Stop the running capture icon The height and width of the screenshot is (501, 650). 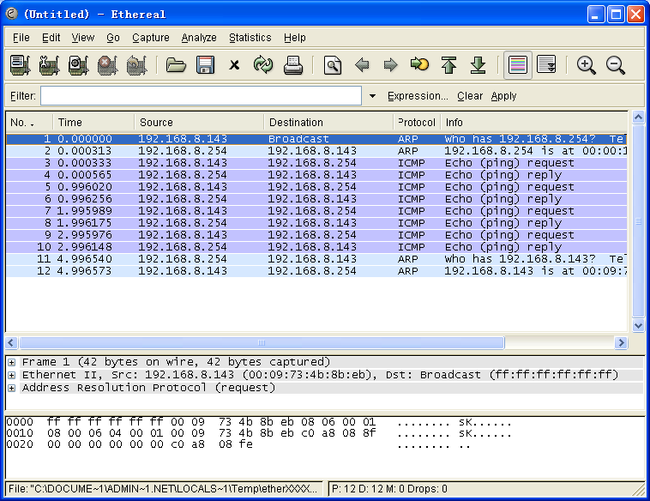[x=107, y=65]
